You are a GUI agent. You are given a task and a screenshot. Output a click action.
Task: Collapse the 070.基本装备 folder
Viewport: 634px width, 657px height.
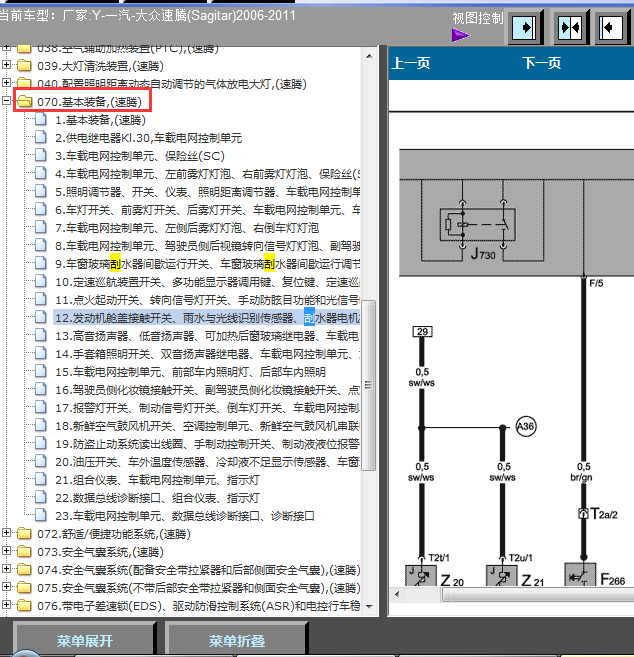point(6,101)
